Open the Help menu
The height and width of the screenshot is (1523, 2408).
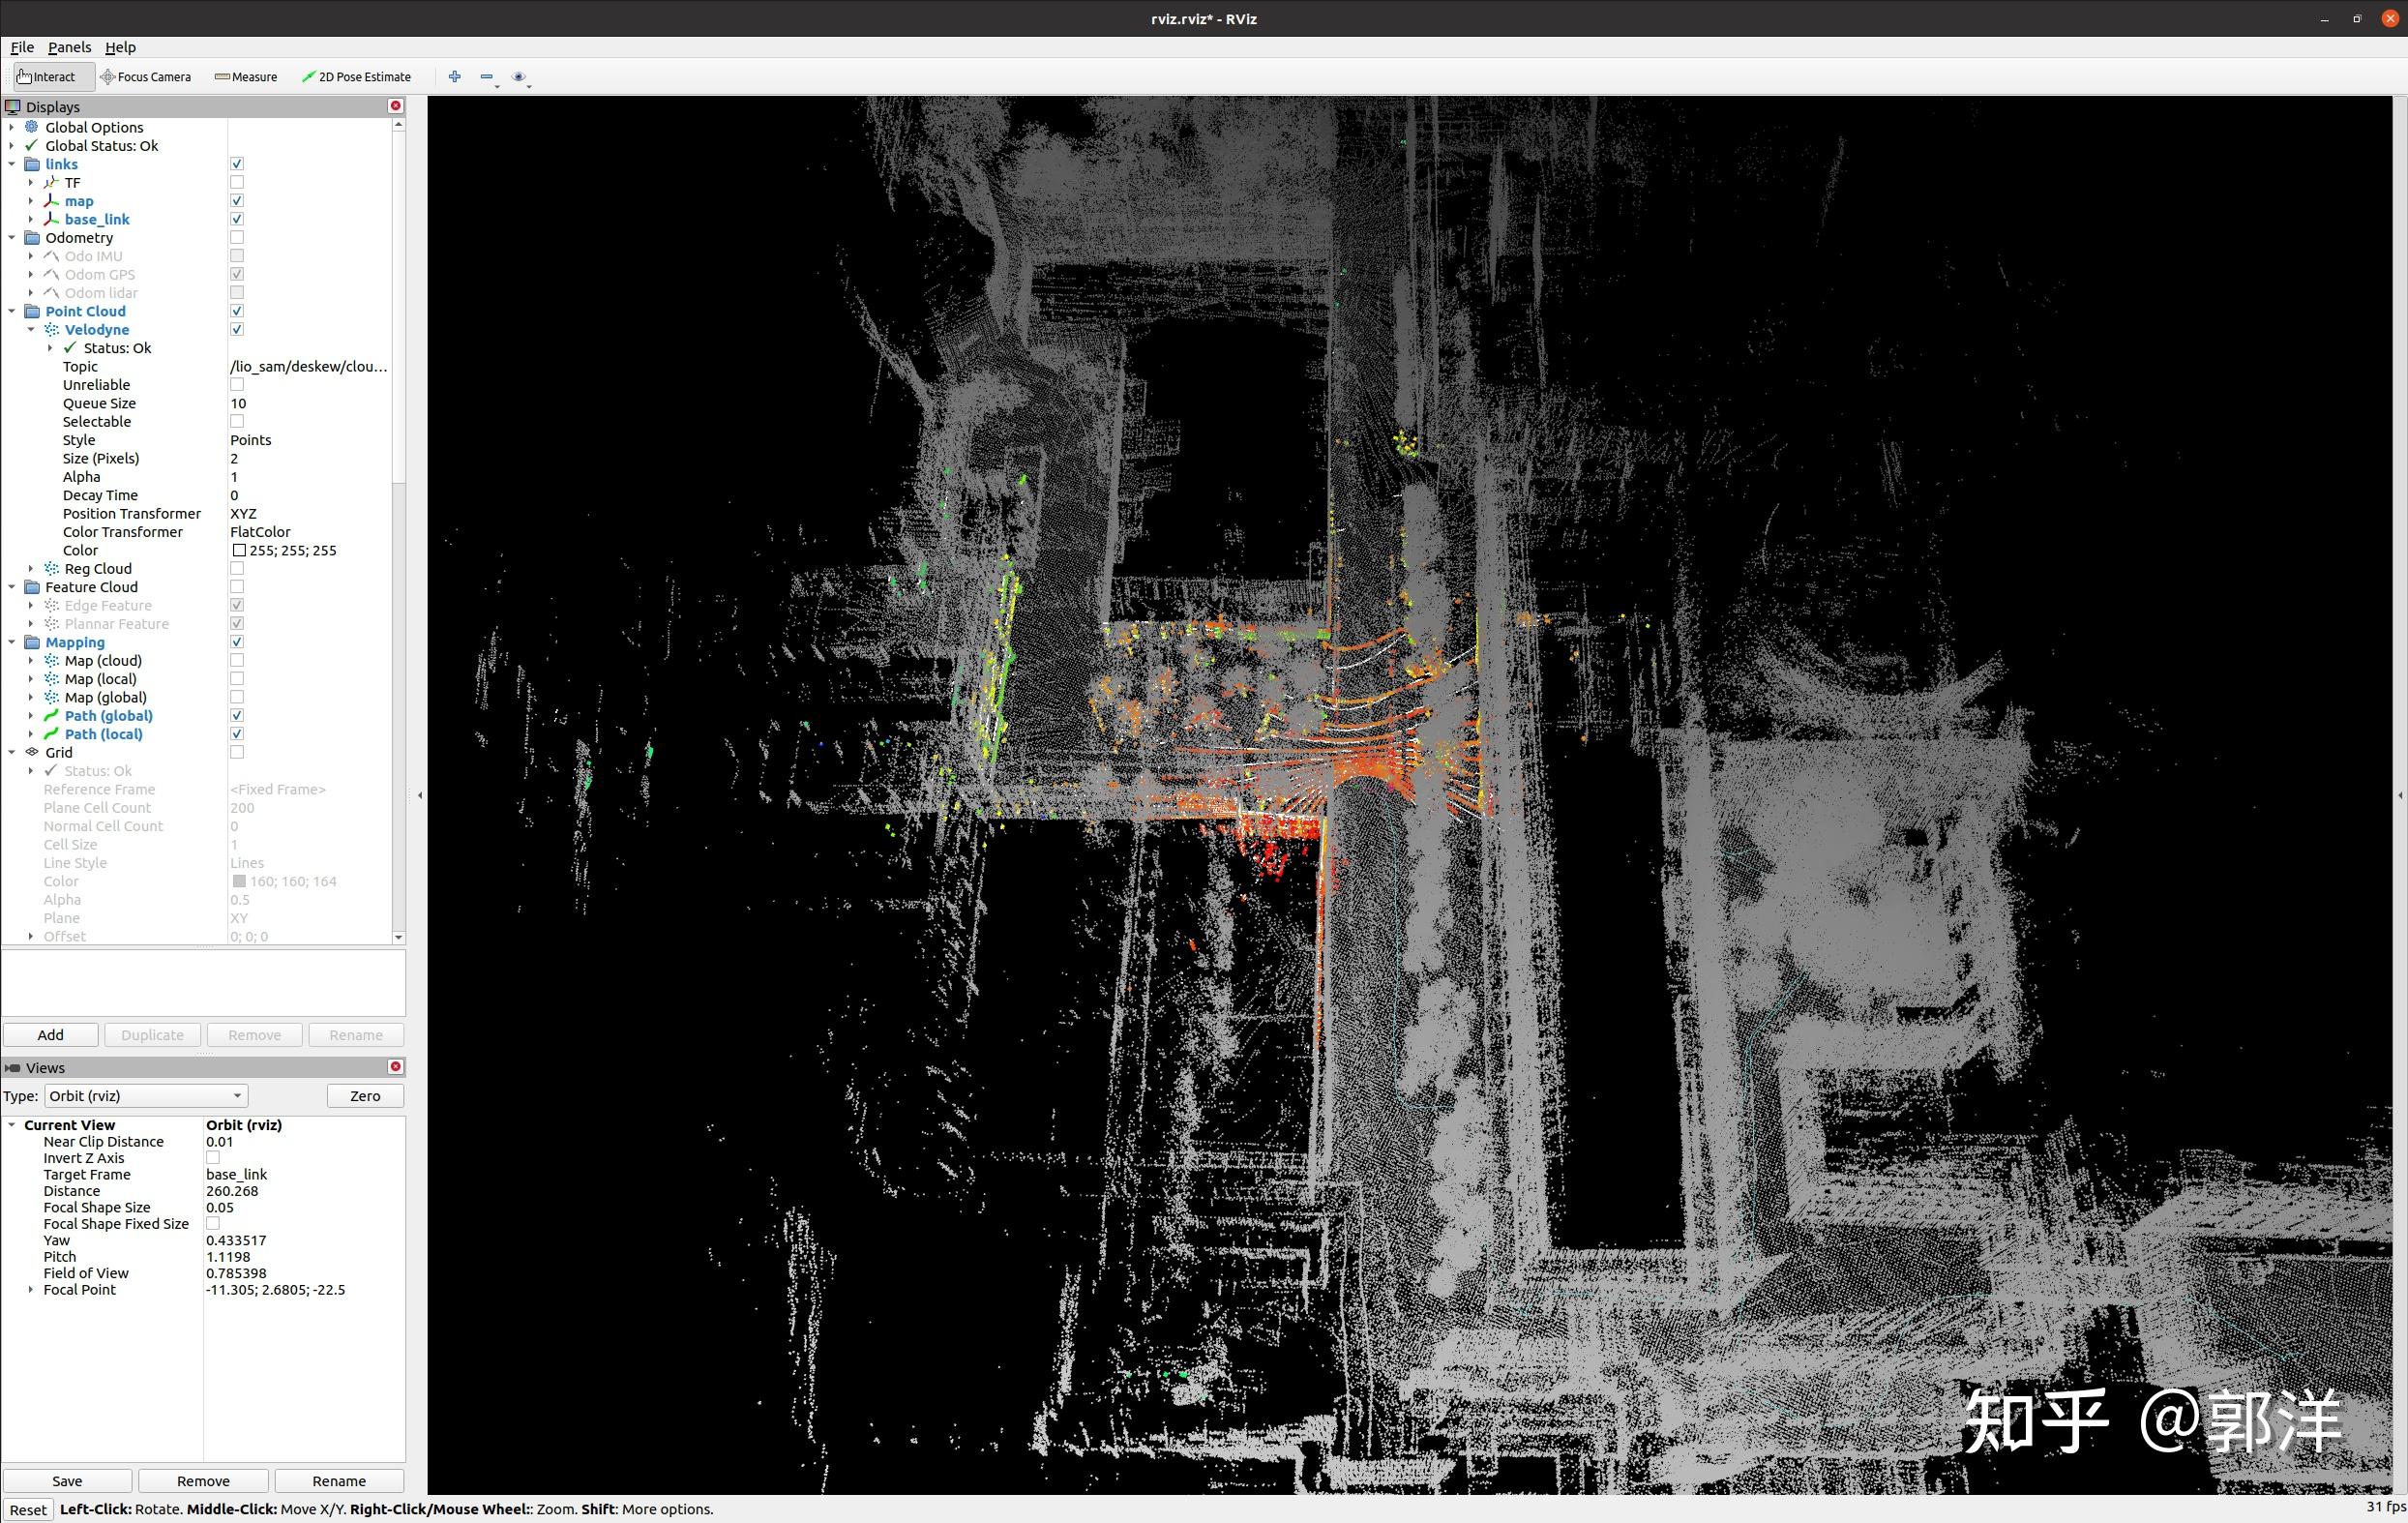click(120, 47)
